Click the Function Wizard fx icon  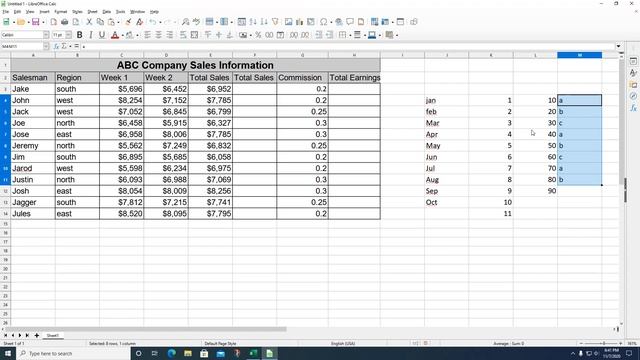tap(57, 47)
